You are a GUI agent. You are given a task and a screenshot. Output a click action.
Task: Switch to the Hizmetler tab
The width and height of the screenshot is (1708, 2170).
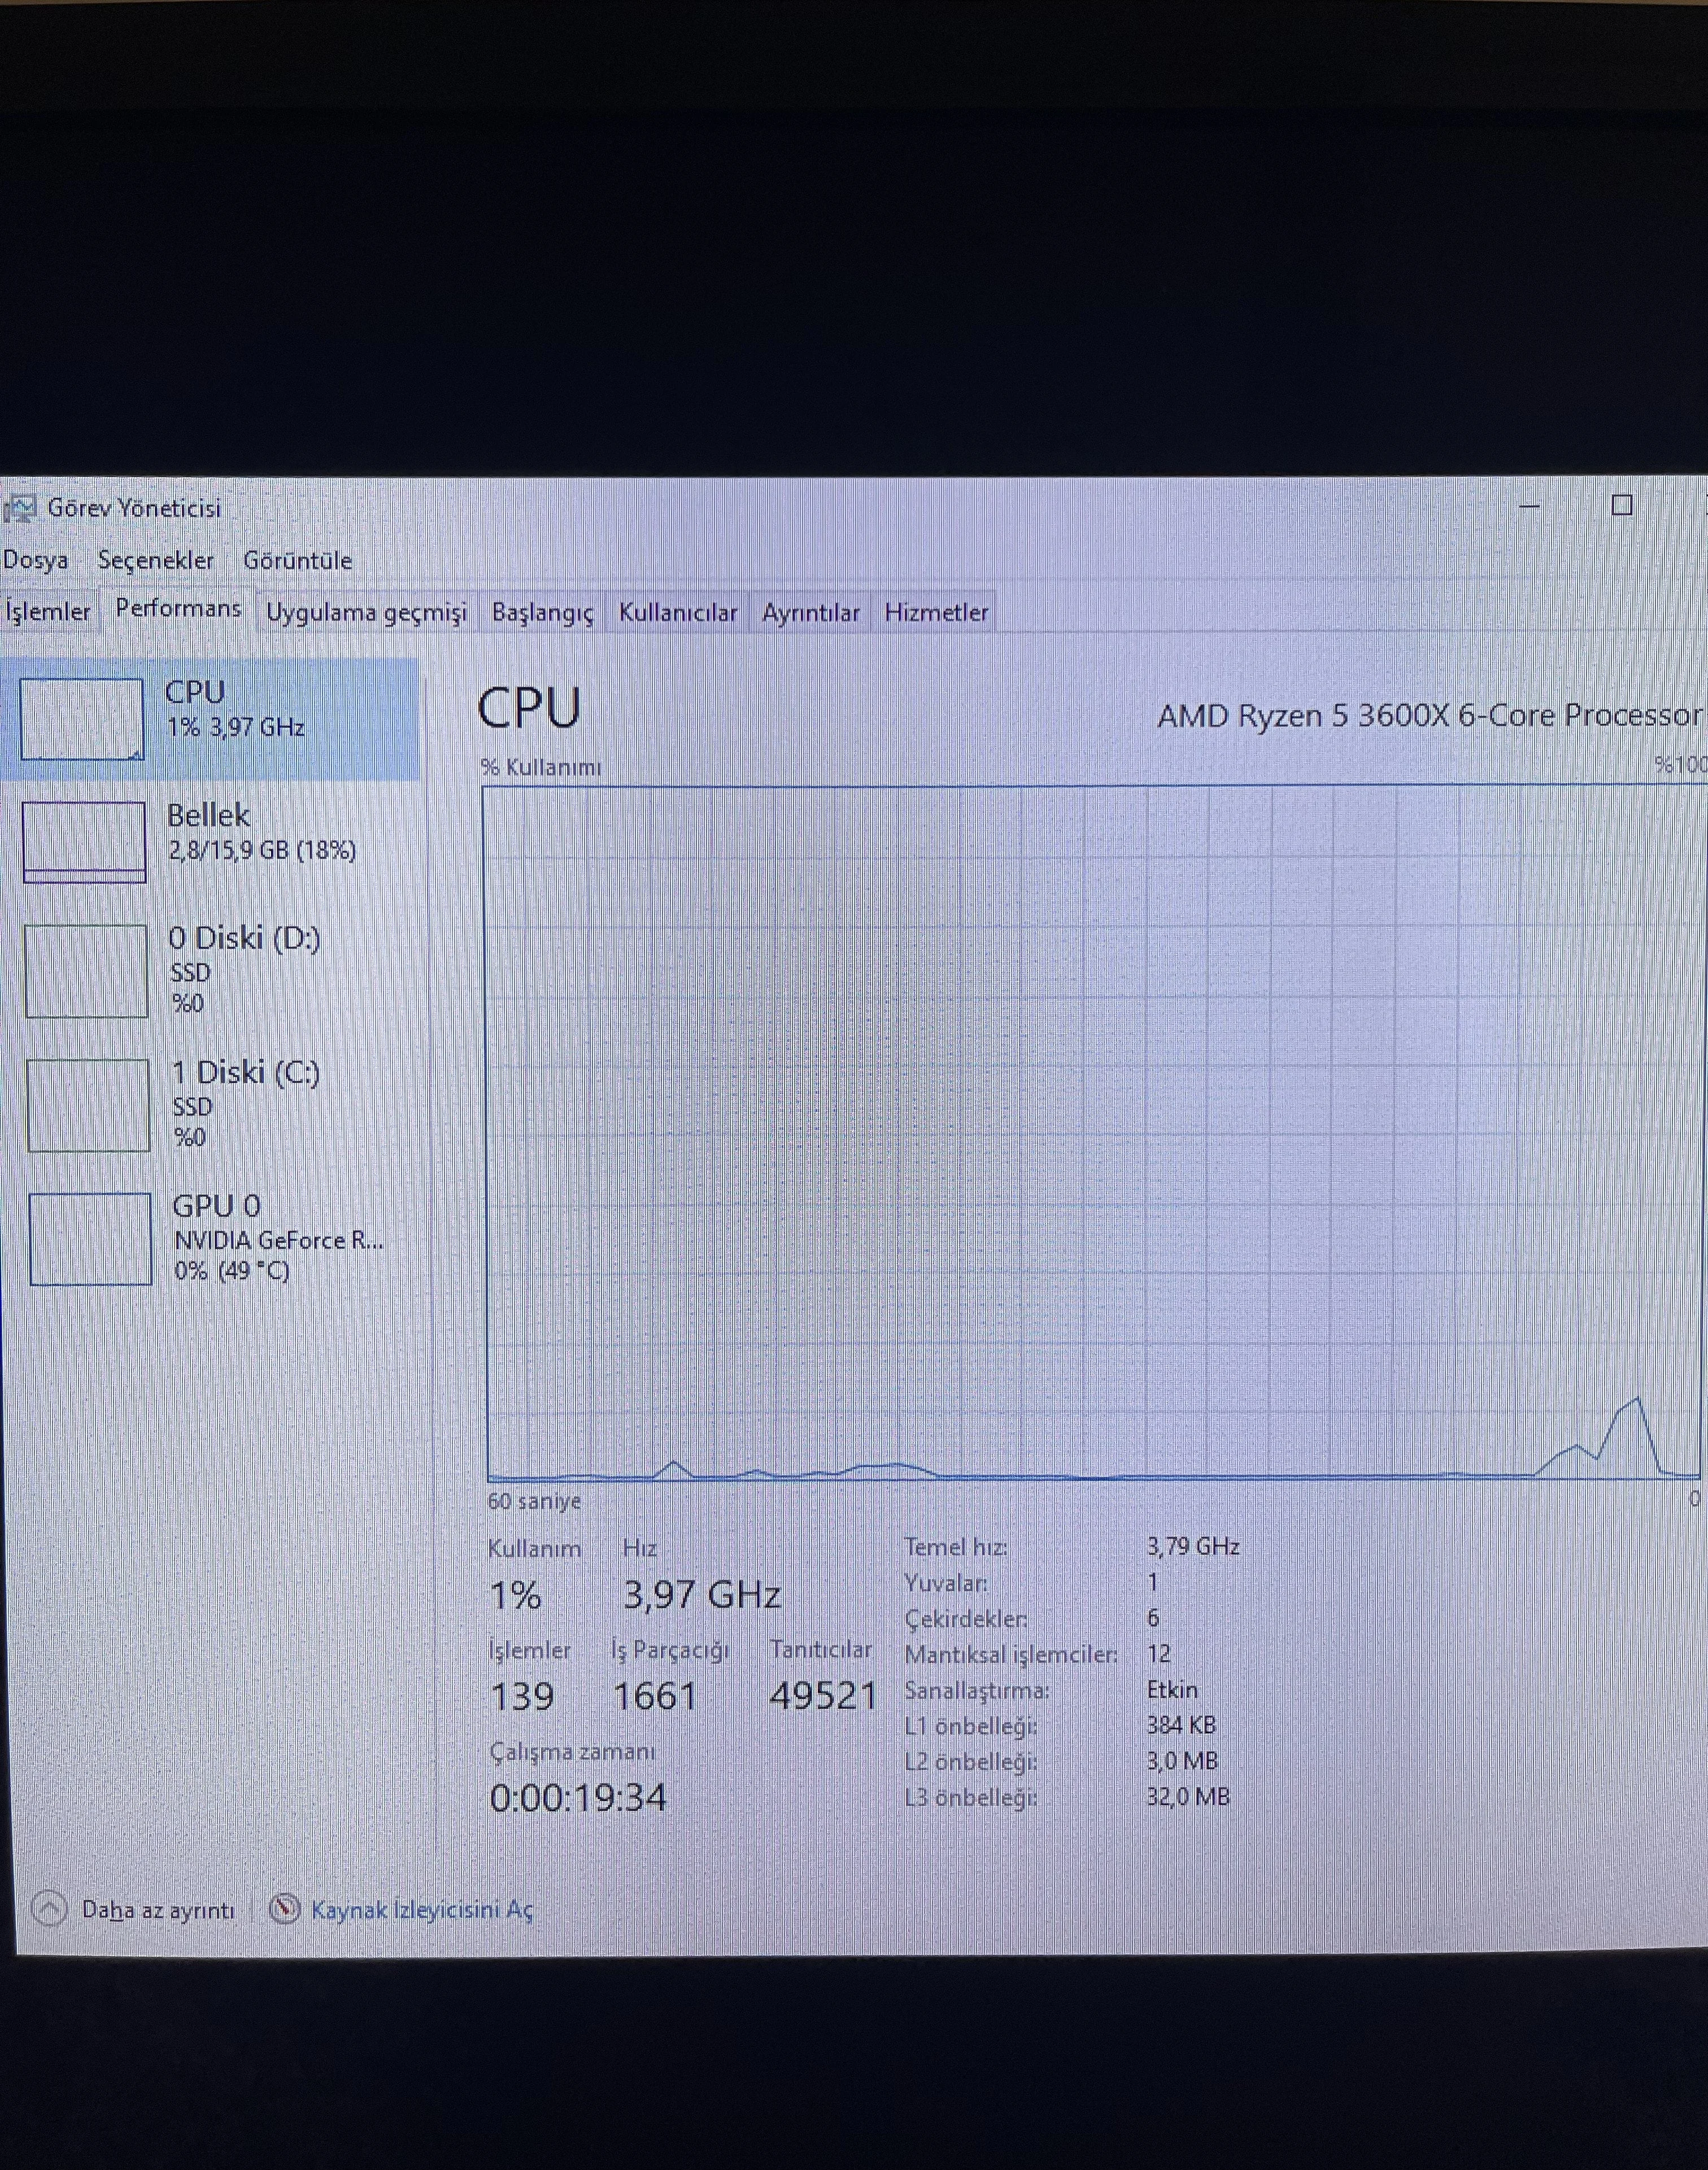936,612
